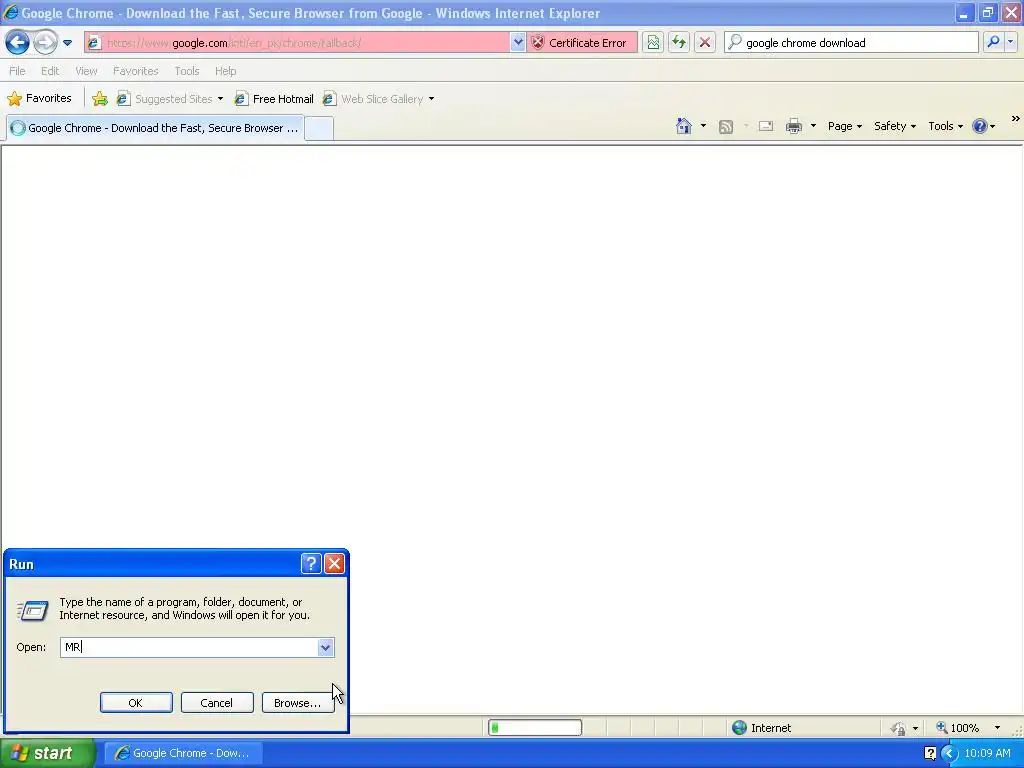The width and height of the screenshot is (1024, 768).
Task: Toggle the Compatibility View icon
Action: coord(653,43)
